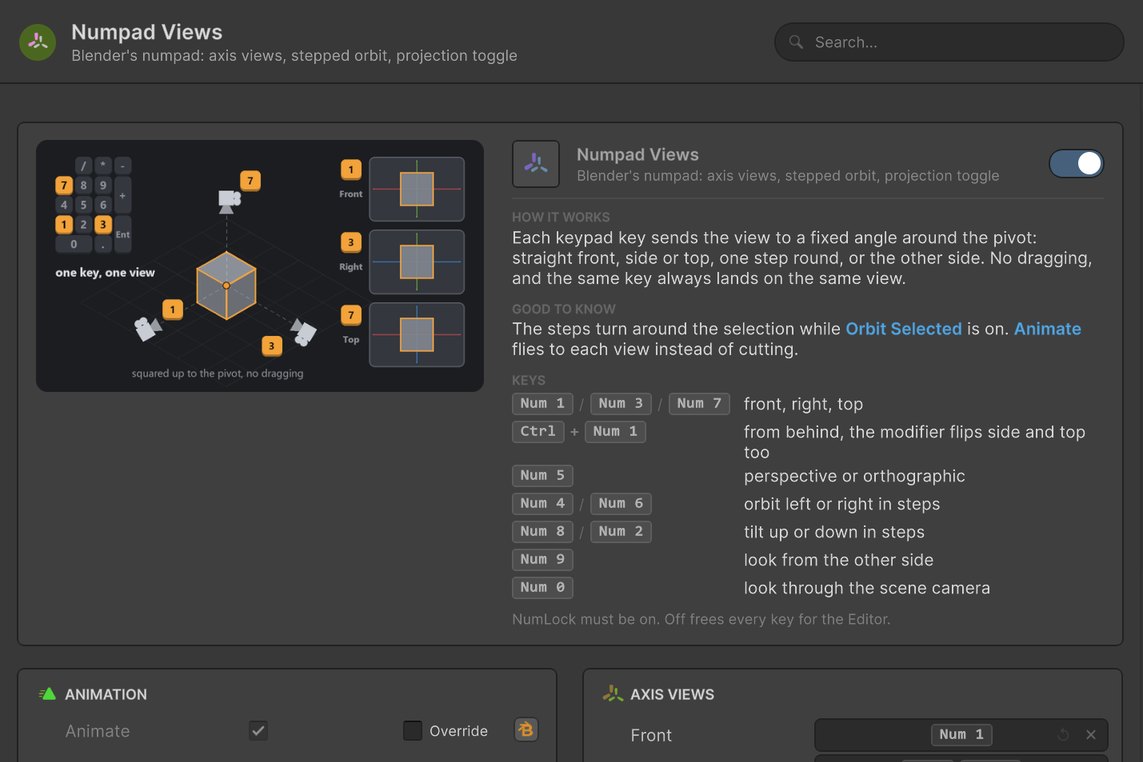Click the 'look through the scene camera' text
The image size is (1143, 762).
(867, 588)
